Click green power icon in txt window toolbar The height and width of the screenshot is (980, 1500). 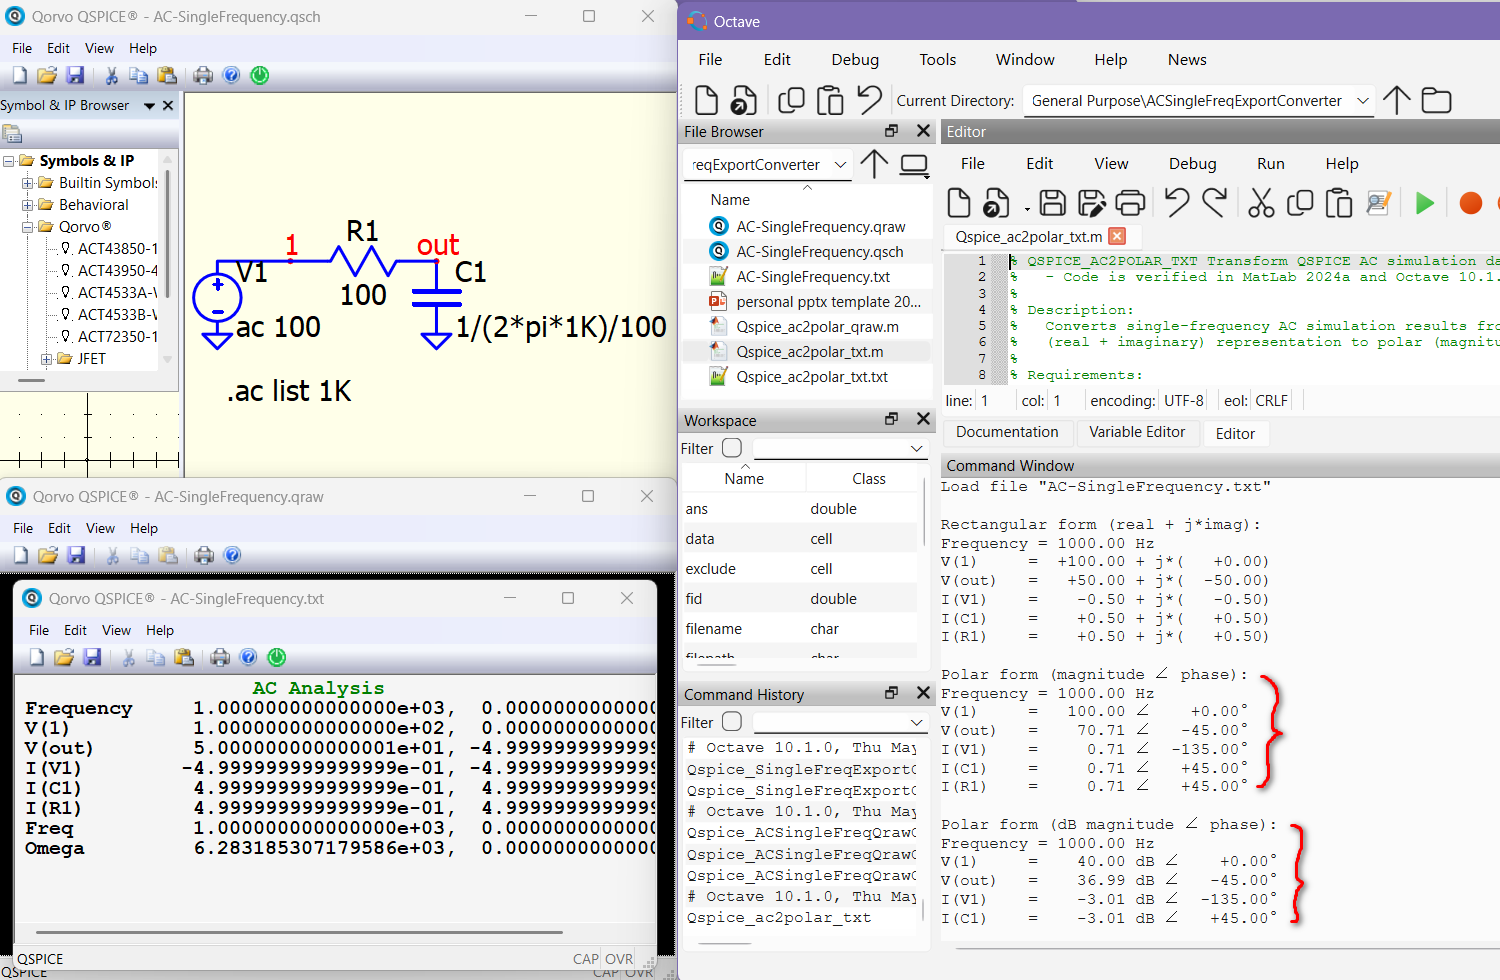(x=277, y=657)
